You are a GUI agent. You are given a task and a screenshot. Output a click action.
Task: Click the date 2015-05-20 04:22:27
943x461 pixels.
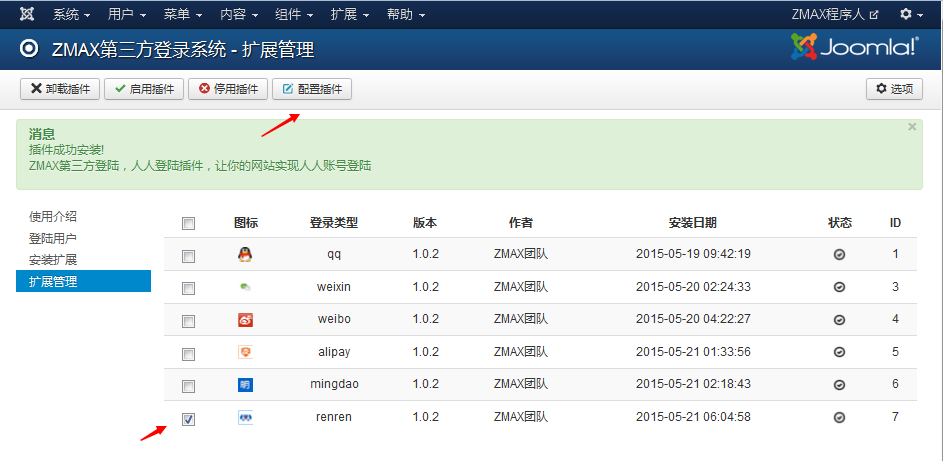pyautogui.click(x=693, y=319)
